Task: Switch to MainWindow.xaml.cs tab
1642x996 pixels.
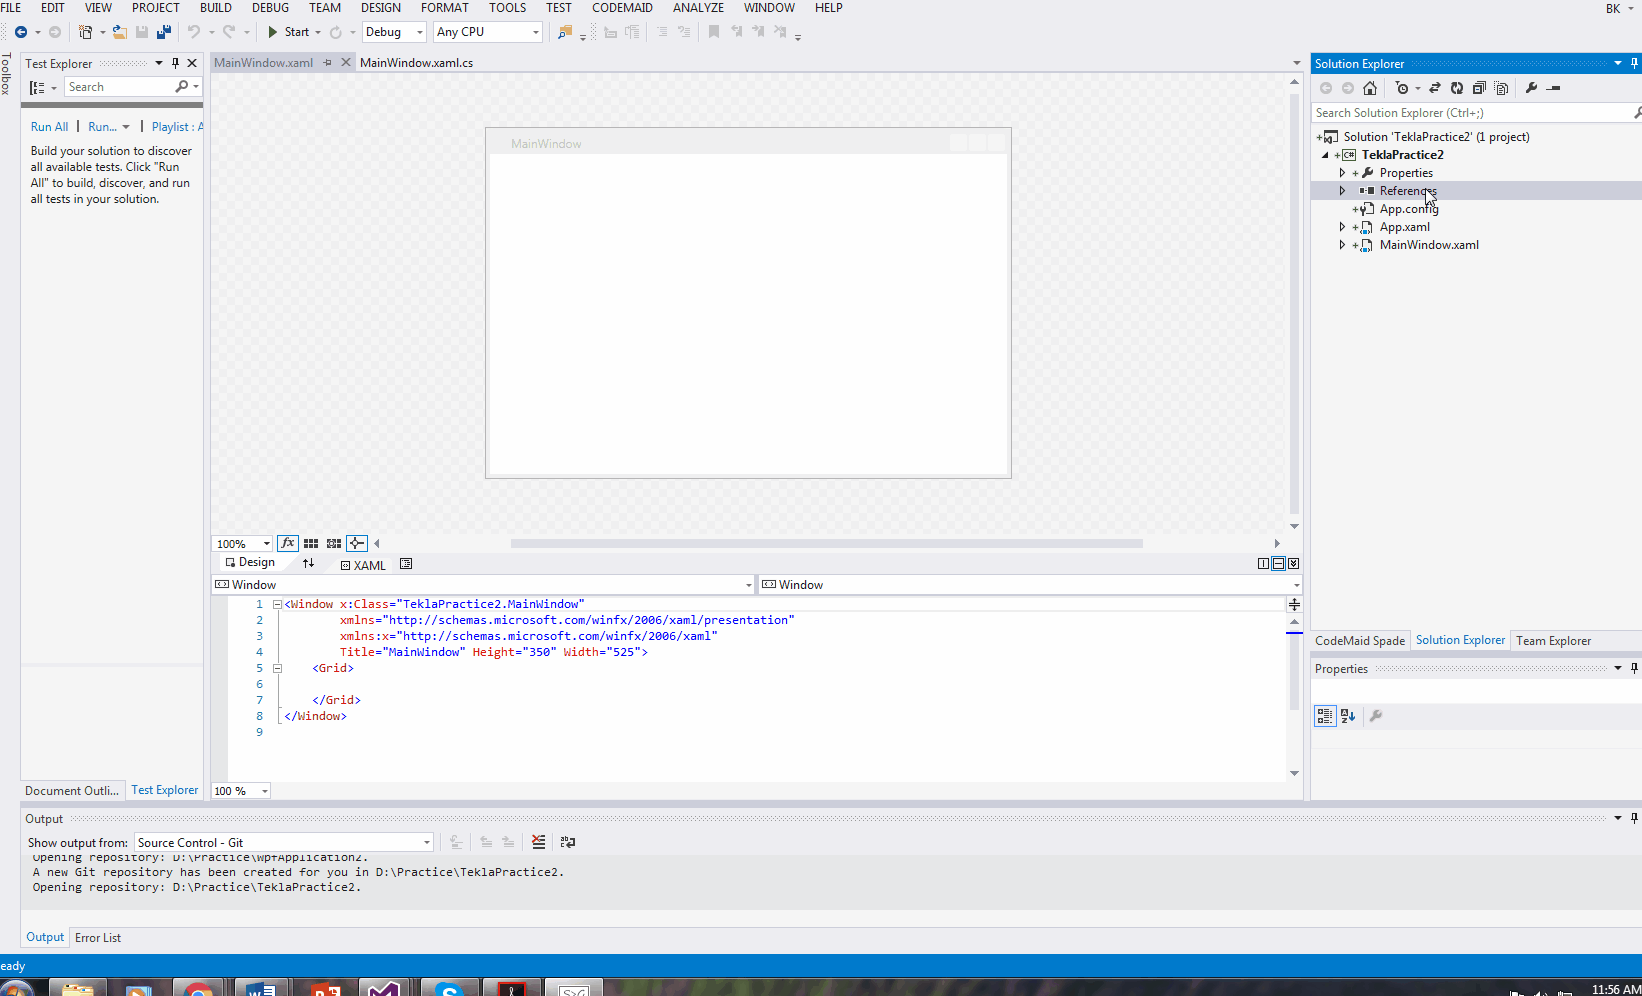Action: (416, 62)
